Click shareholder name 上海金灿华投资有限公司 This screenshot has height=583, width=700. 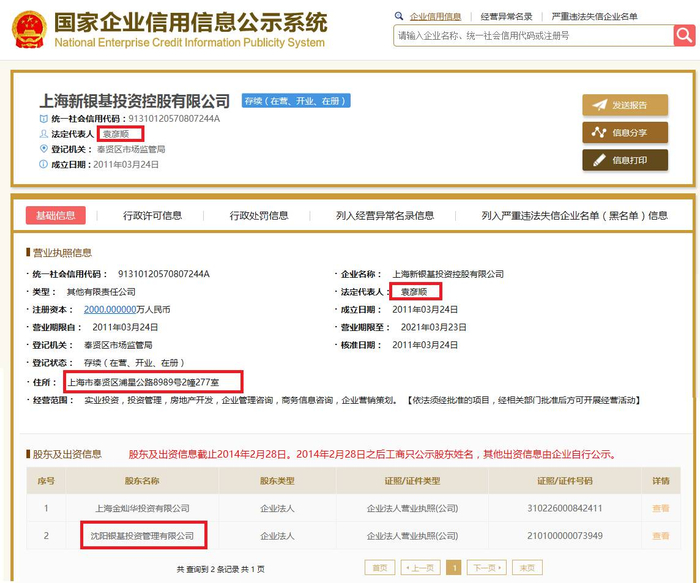pyautogui.click(x=142, y=508)
